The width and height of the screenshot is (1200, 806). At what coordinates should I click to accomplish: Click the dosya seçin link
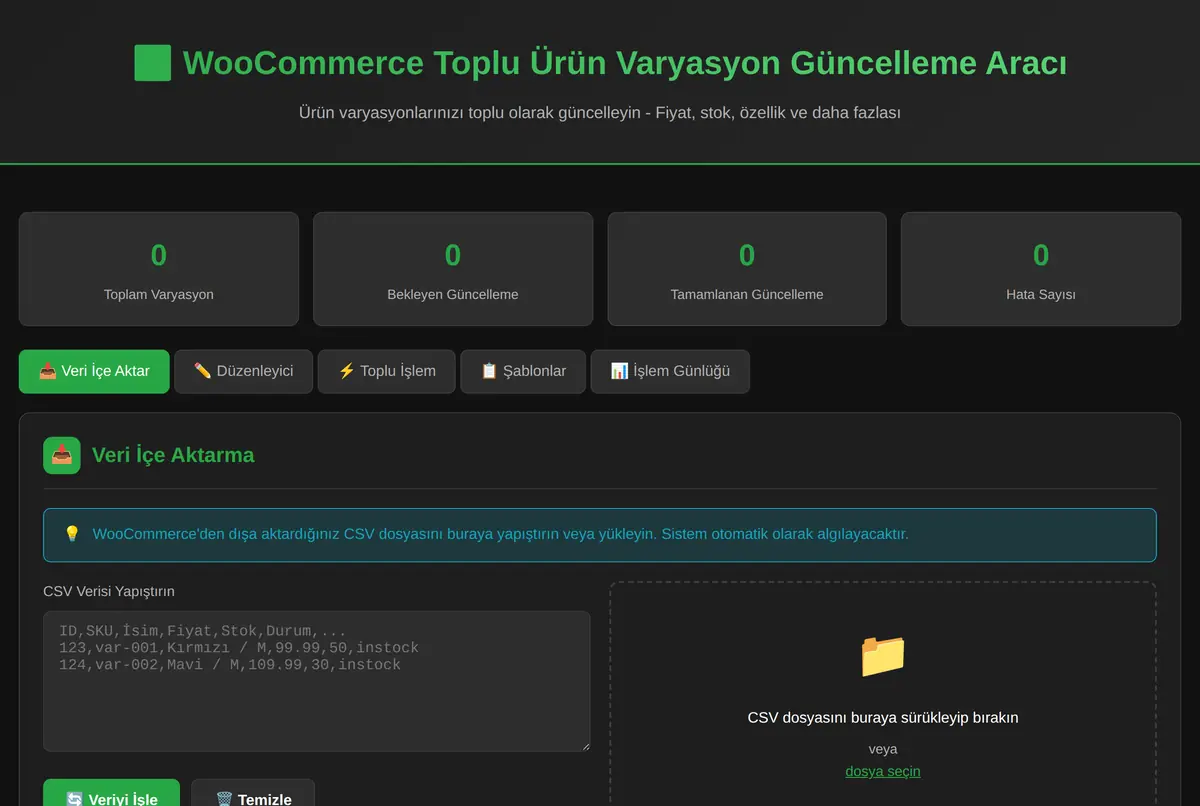pyautogui.click(x=883, y=771)
